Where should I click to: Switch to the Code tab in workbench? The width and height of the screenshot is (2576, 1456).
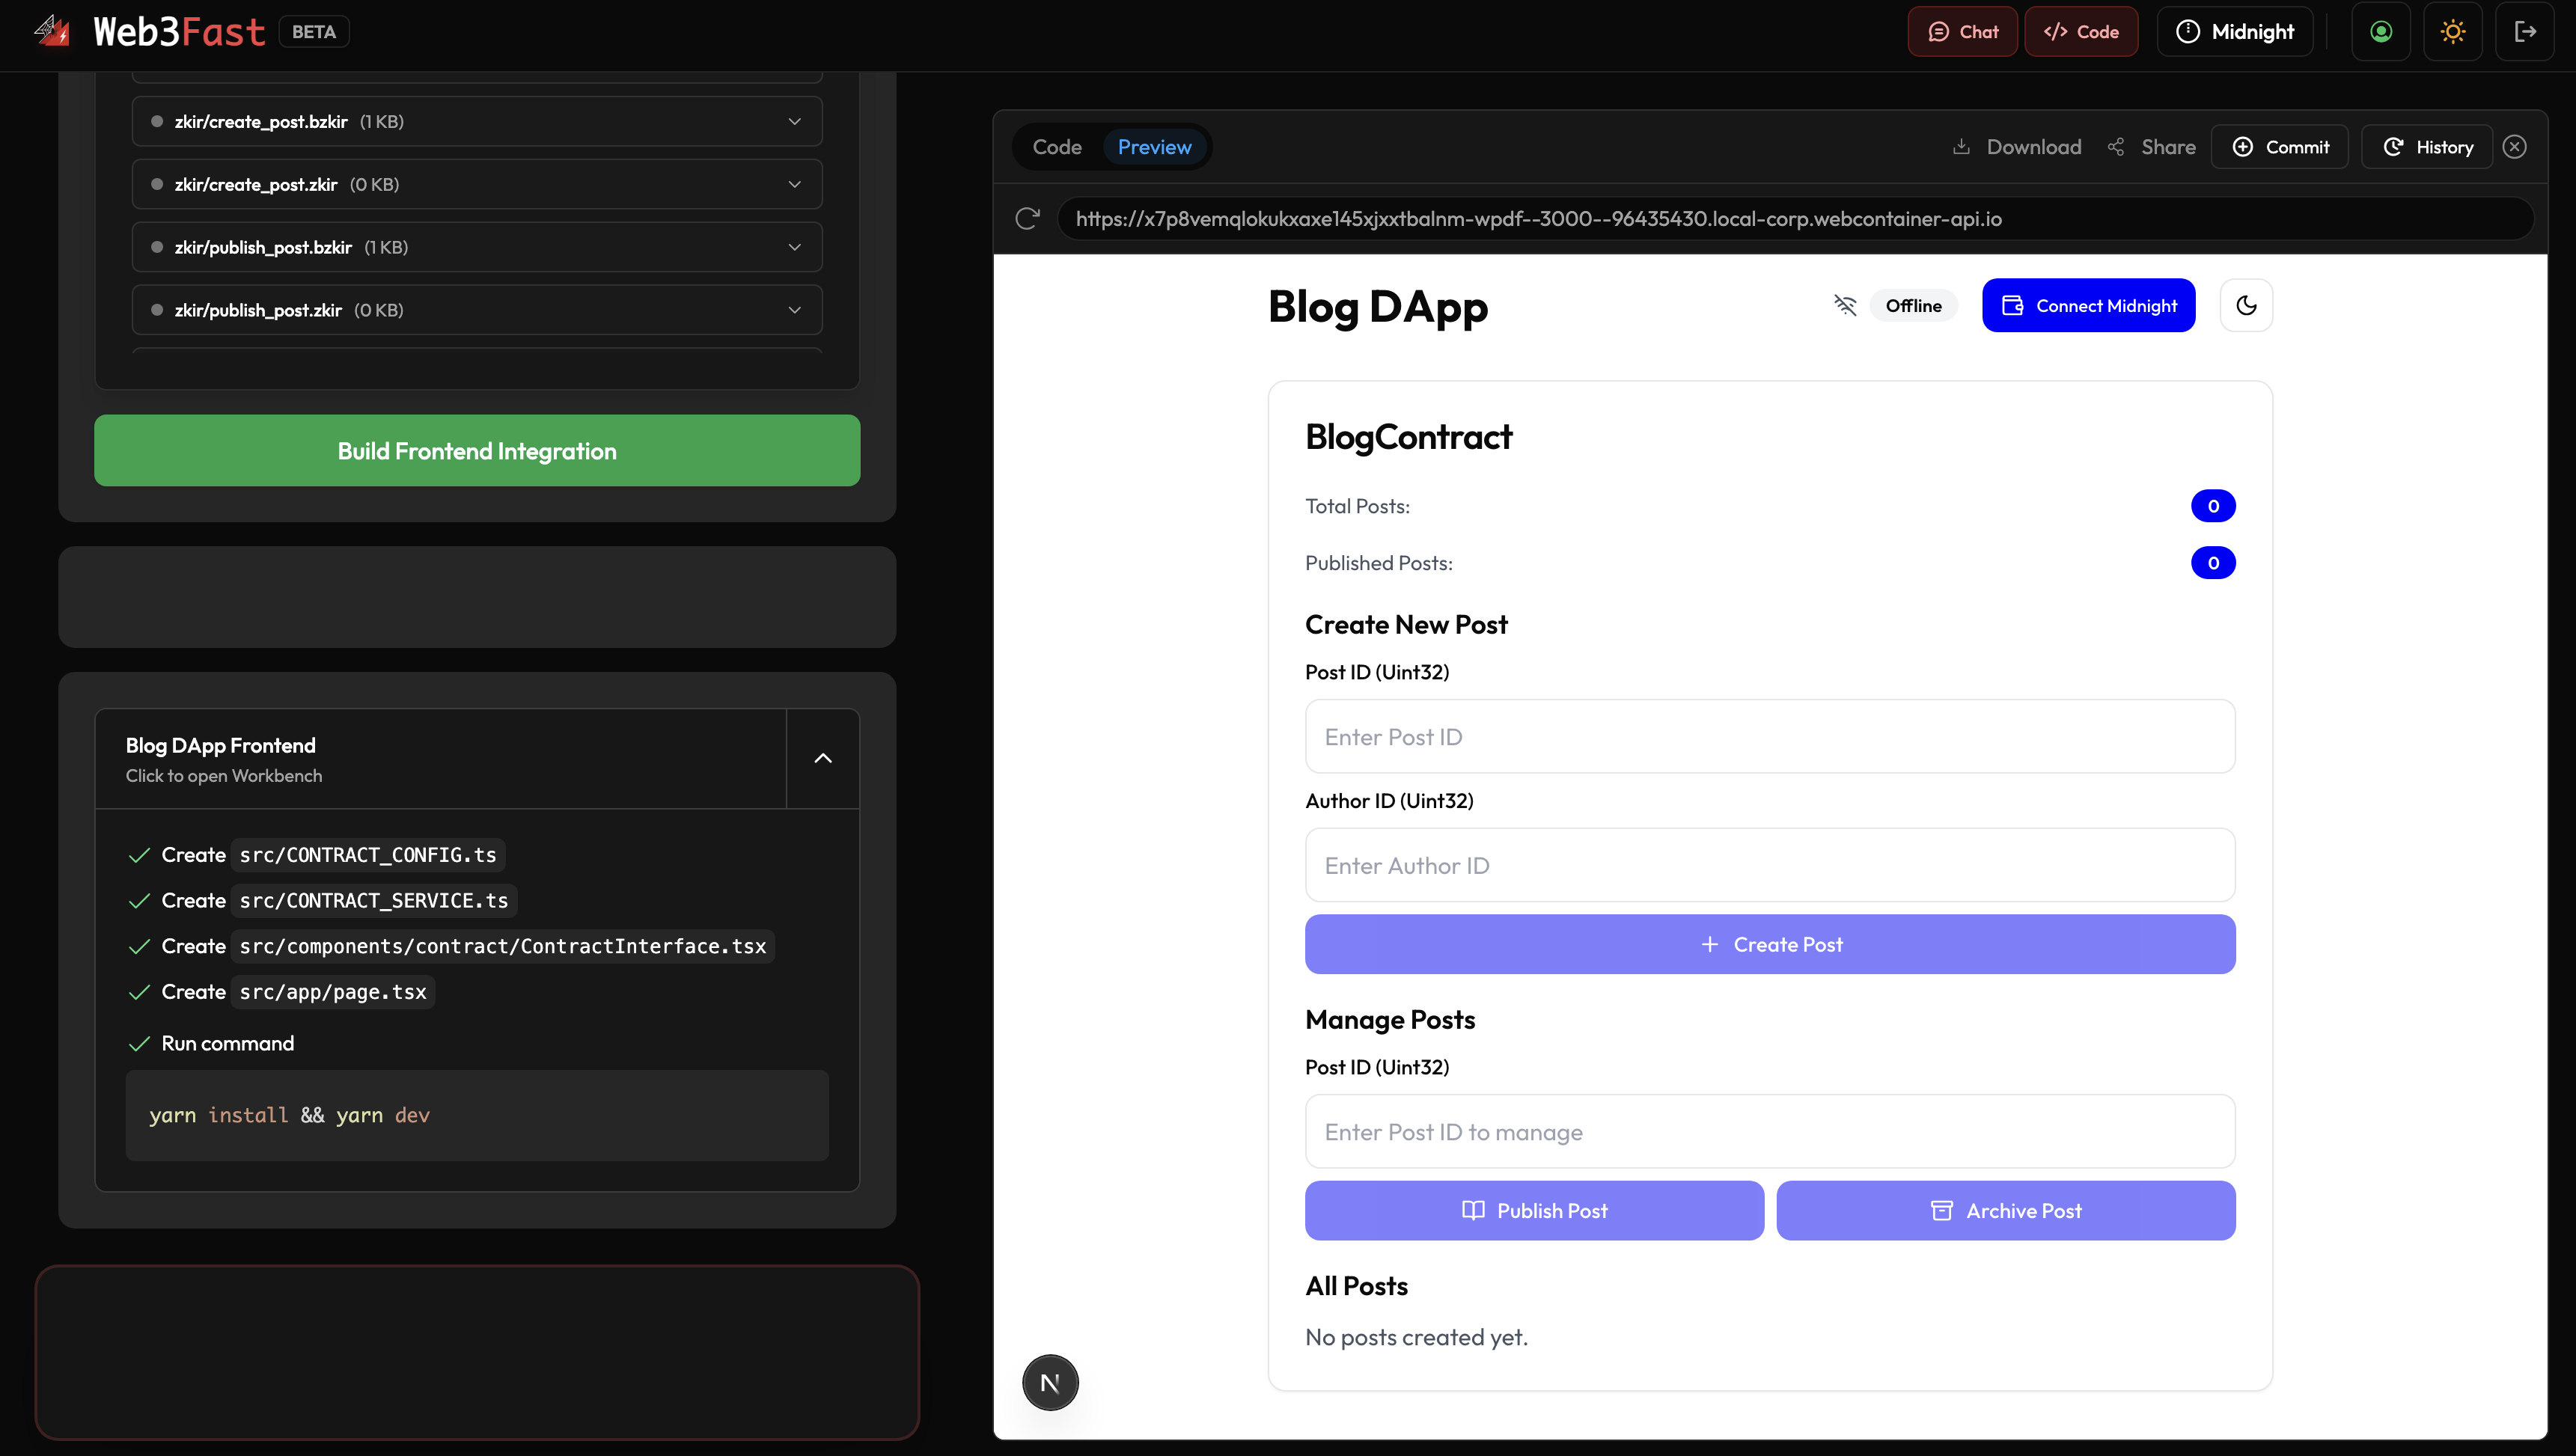(1057, 147)
